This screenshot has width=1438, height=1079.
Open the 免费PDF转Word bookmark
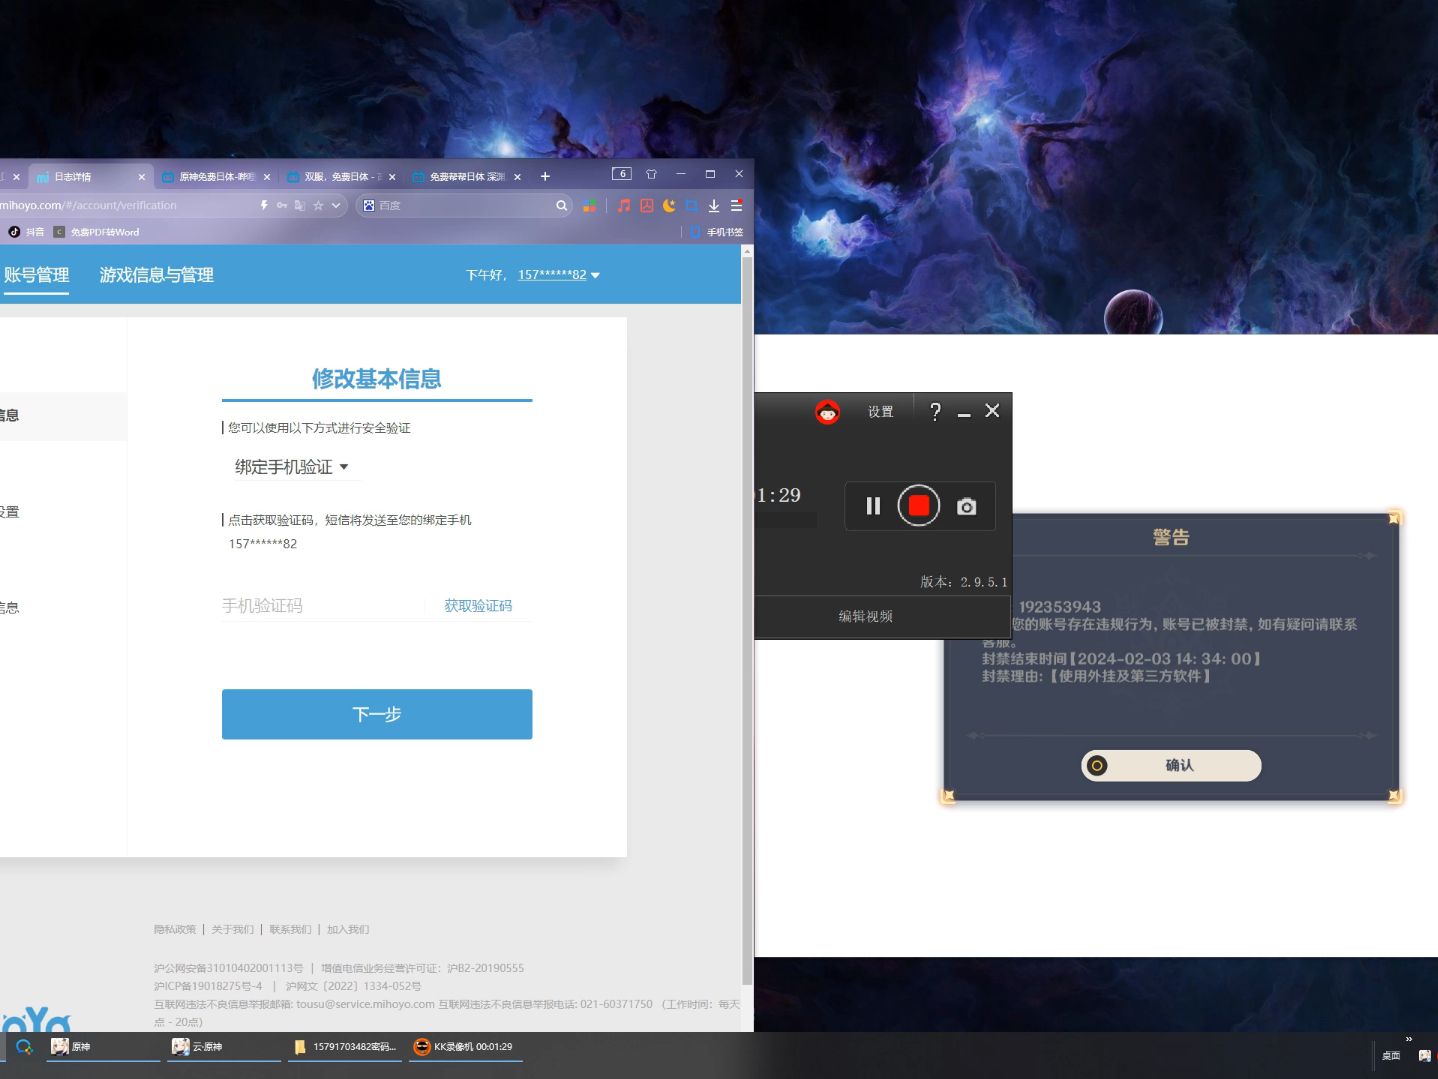97,232
